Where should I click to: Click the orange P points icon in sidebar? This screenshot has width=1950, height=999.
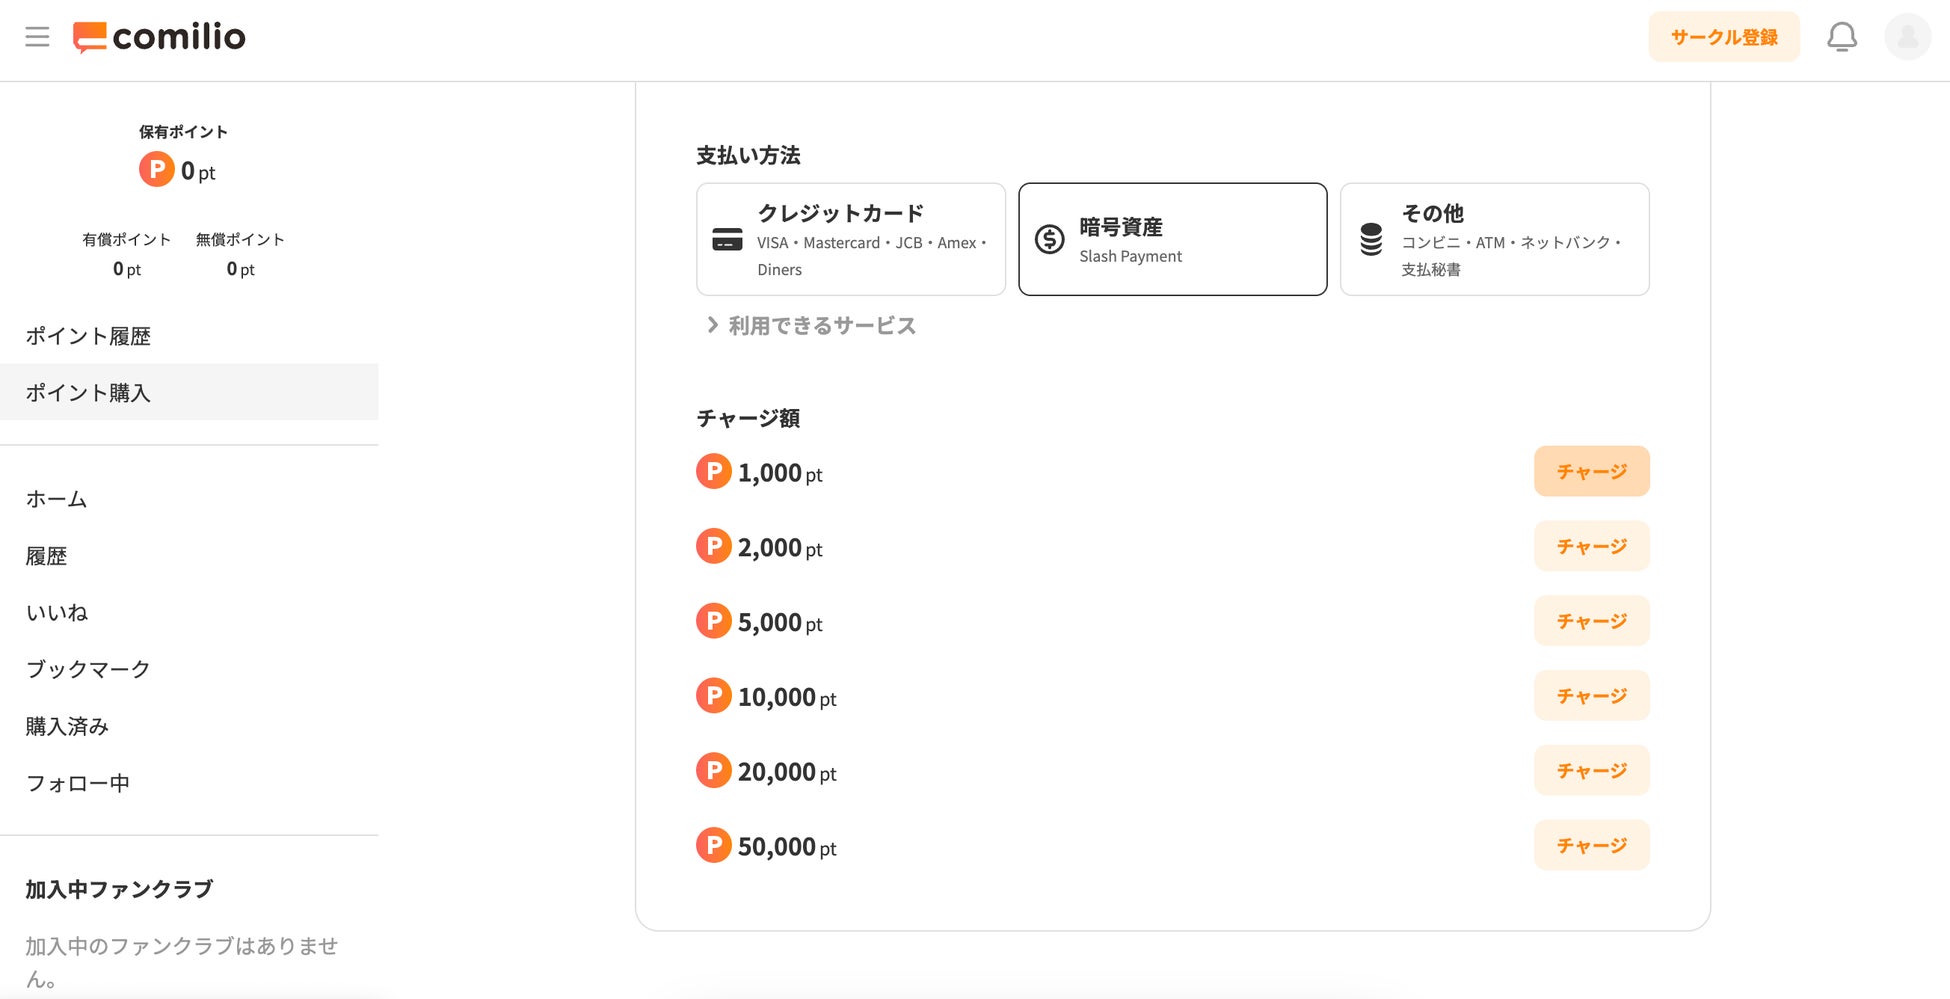[x=157, y=169]
